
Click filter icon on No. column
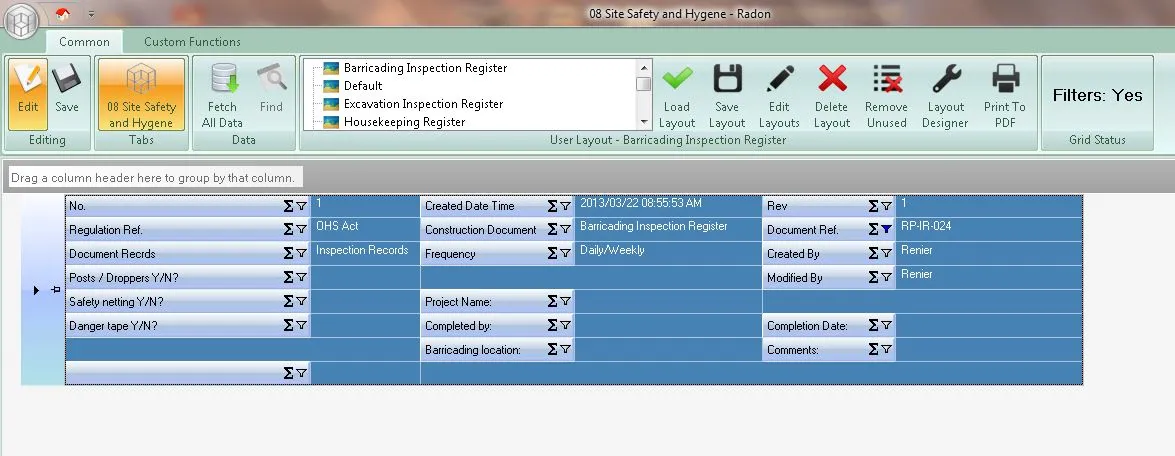[301, 205]
